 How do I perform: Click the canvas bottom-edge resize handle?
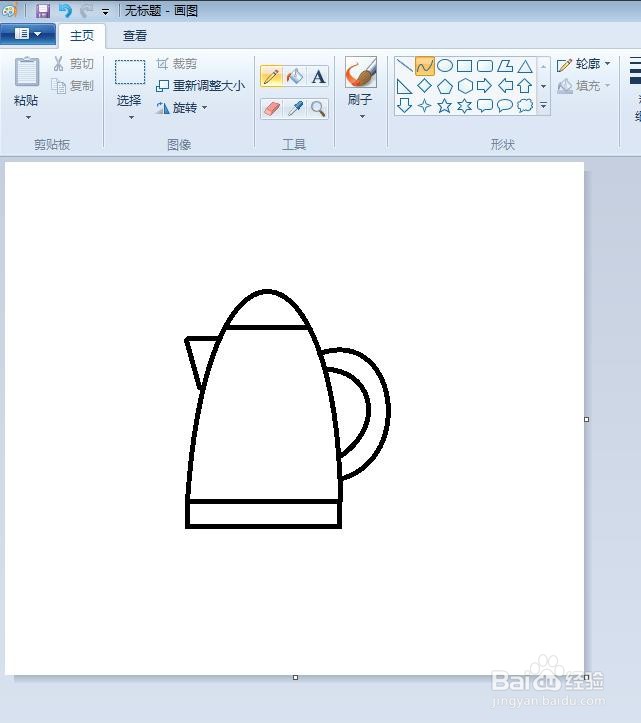(x=296, y=677)
